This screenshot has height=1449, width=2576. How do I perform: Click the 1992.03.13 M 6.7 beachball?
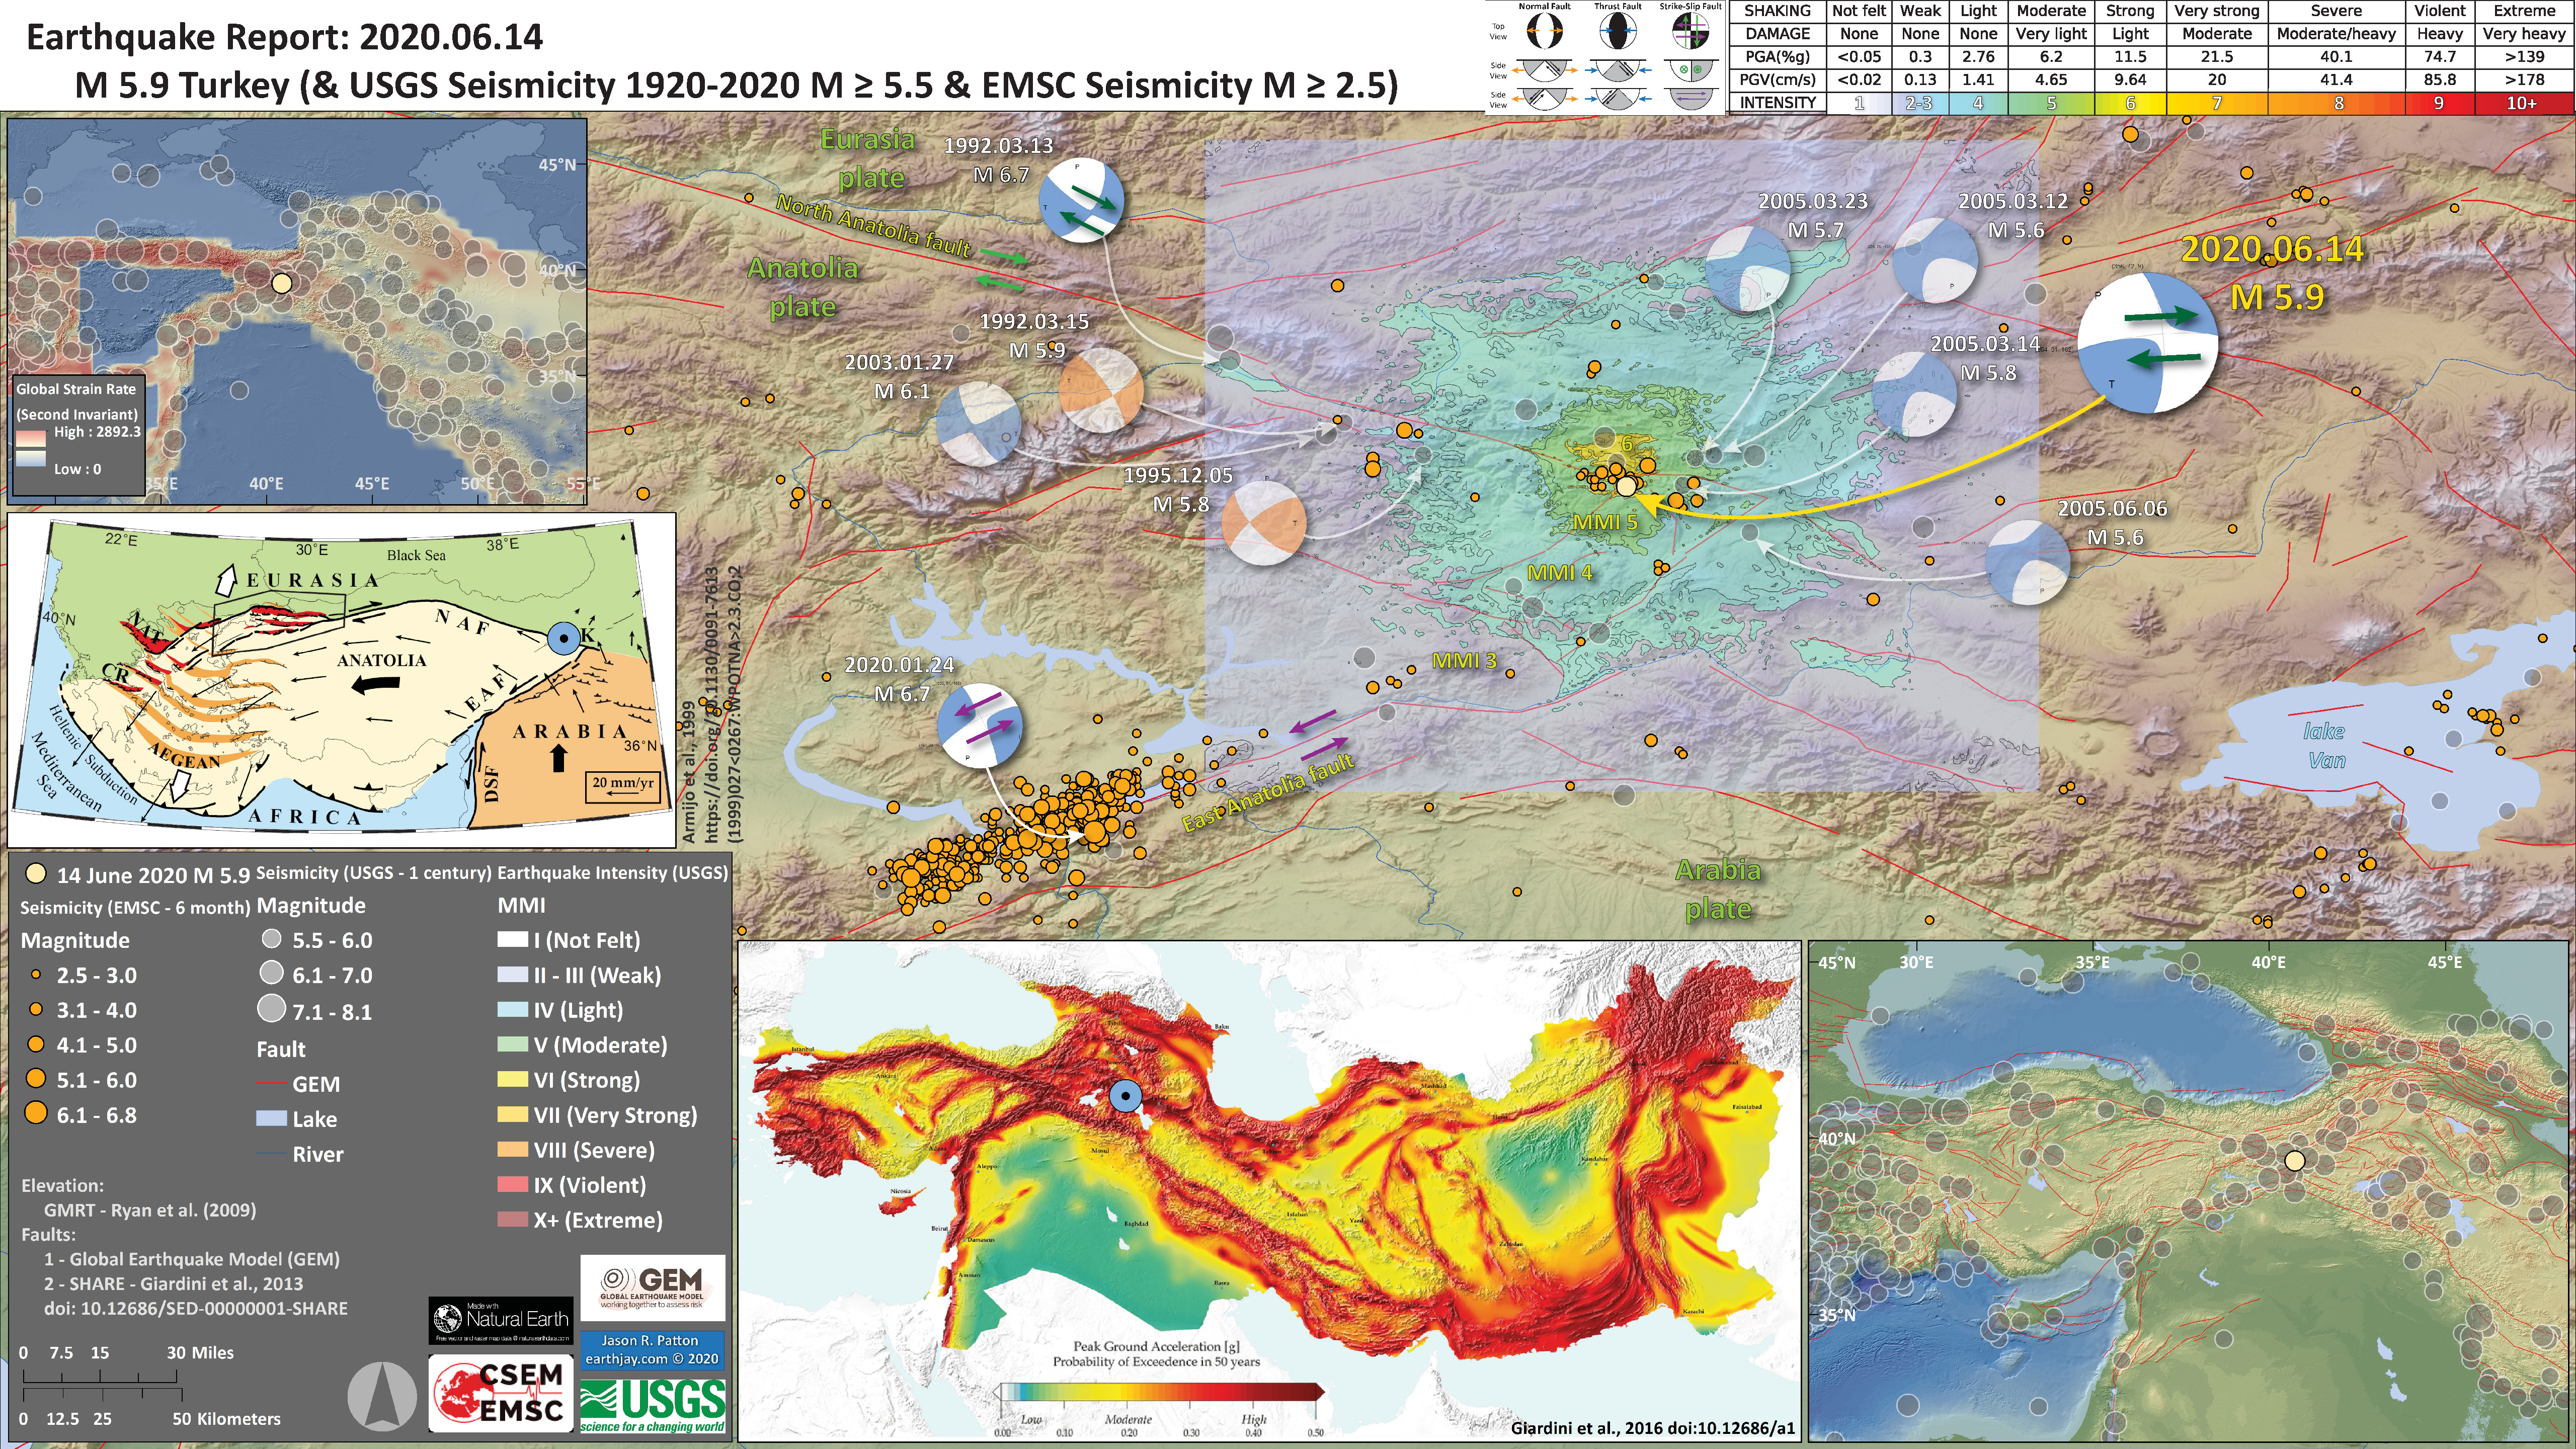click(x=1081, y=200)
